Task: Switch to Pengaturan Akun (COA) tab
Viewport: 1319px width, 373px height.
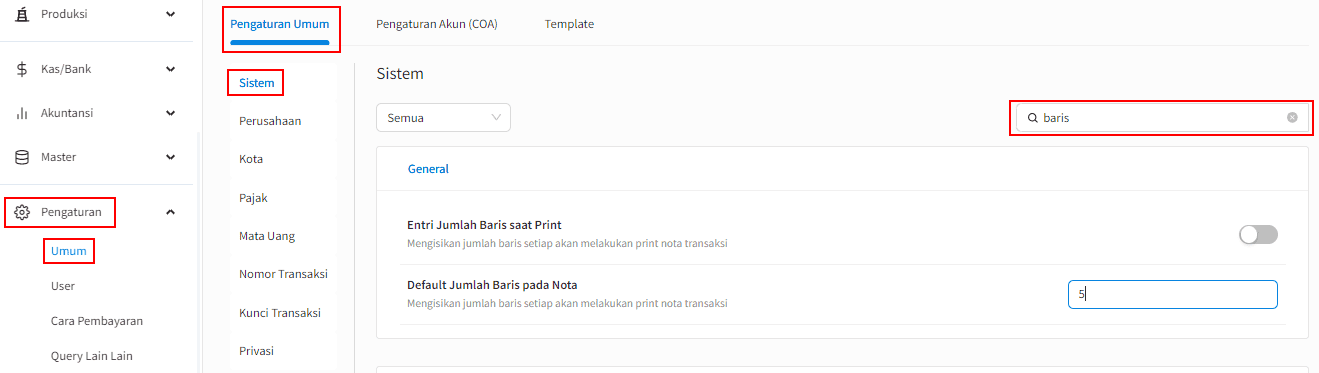Action: tap(437, 24)
